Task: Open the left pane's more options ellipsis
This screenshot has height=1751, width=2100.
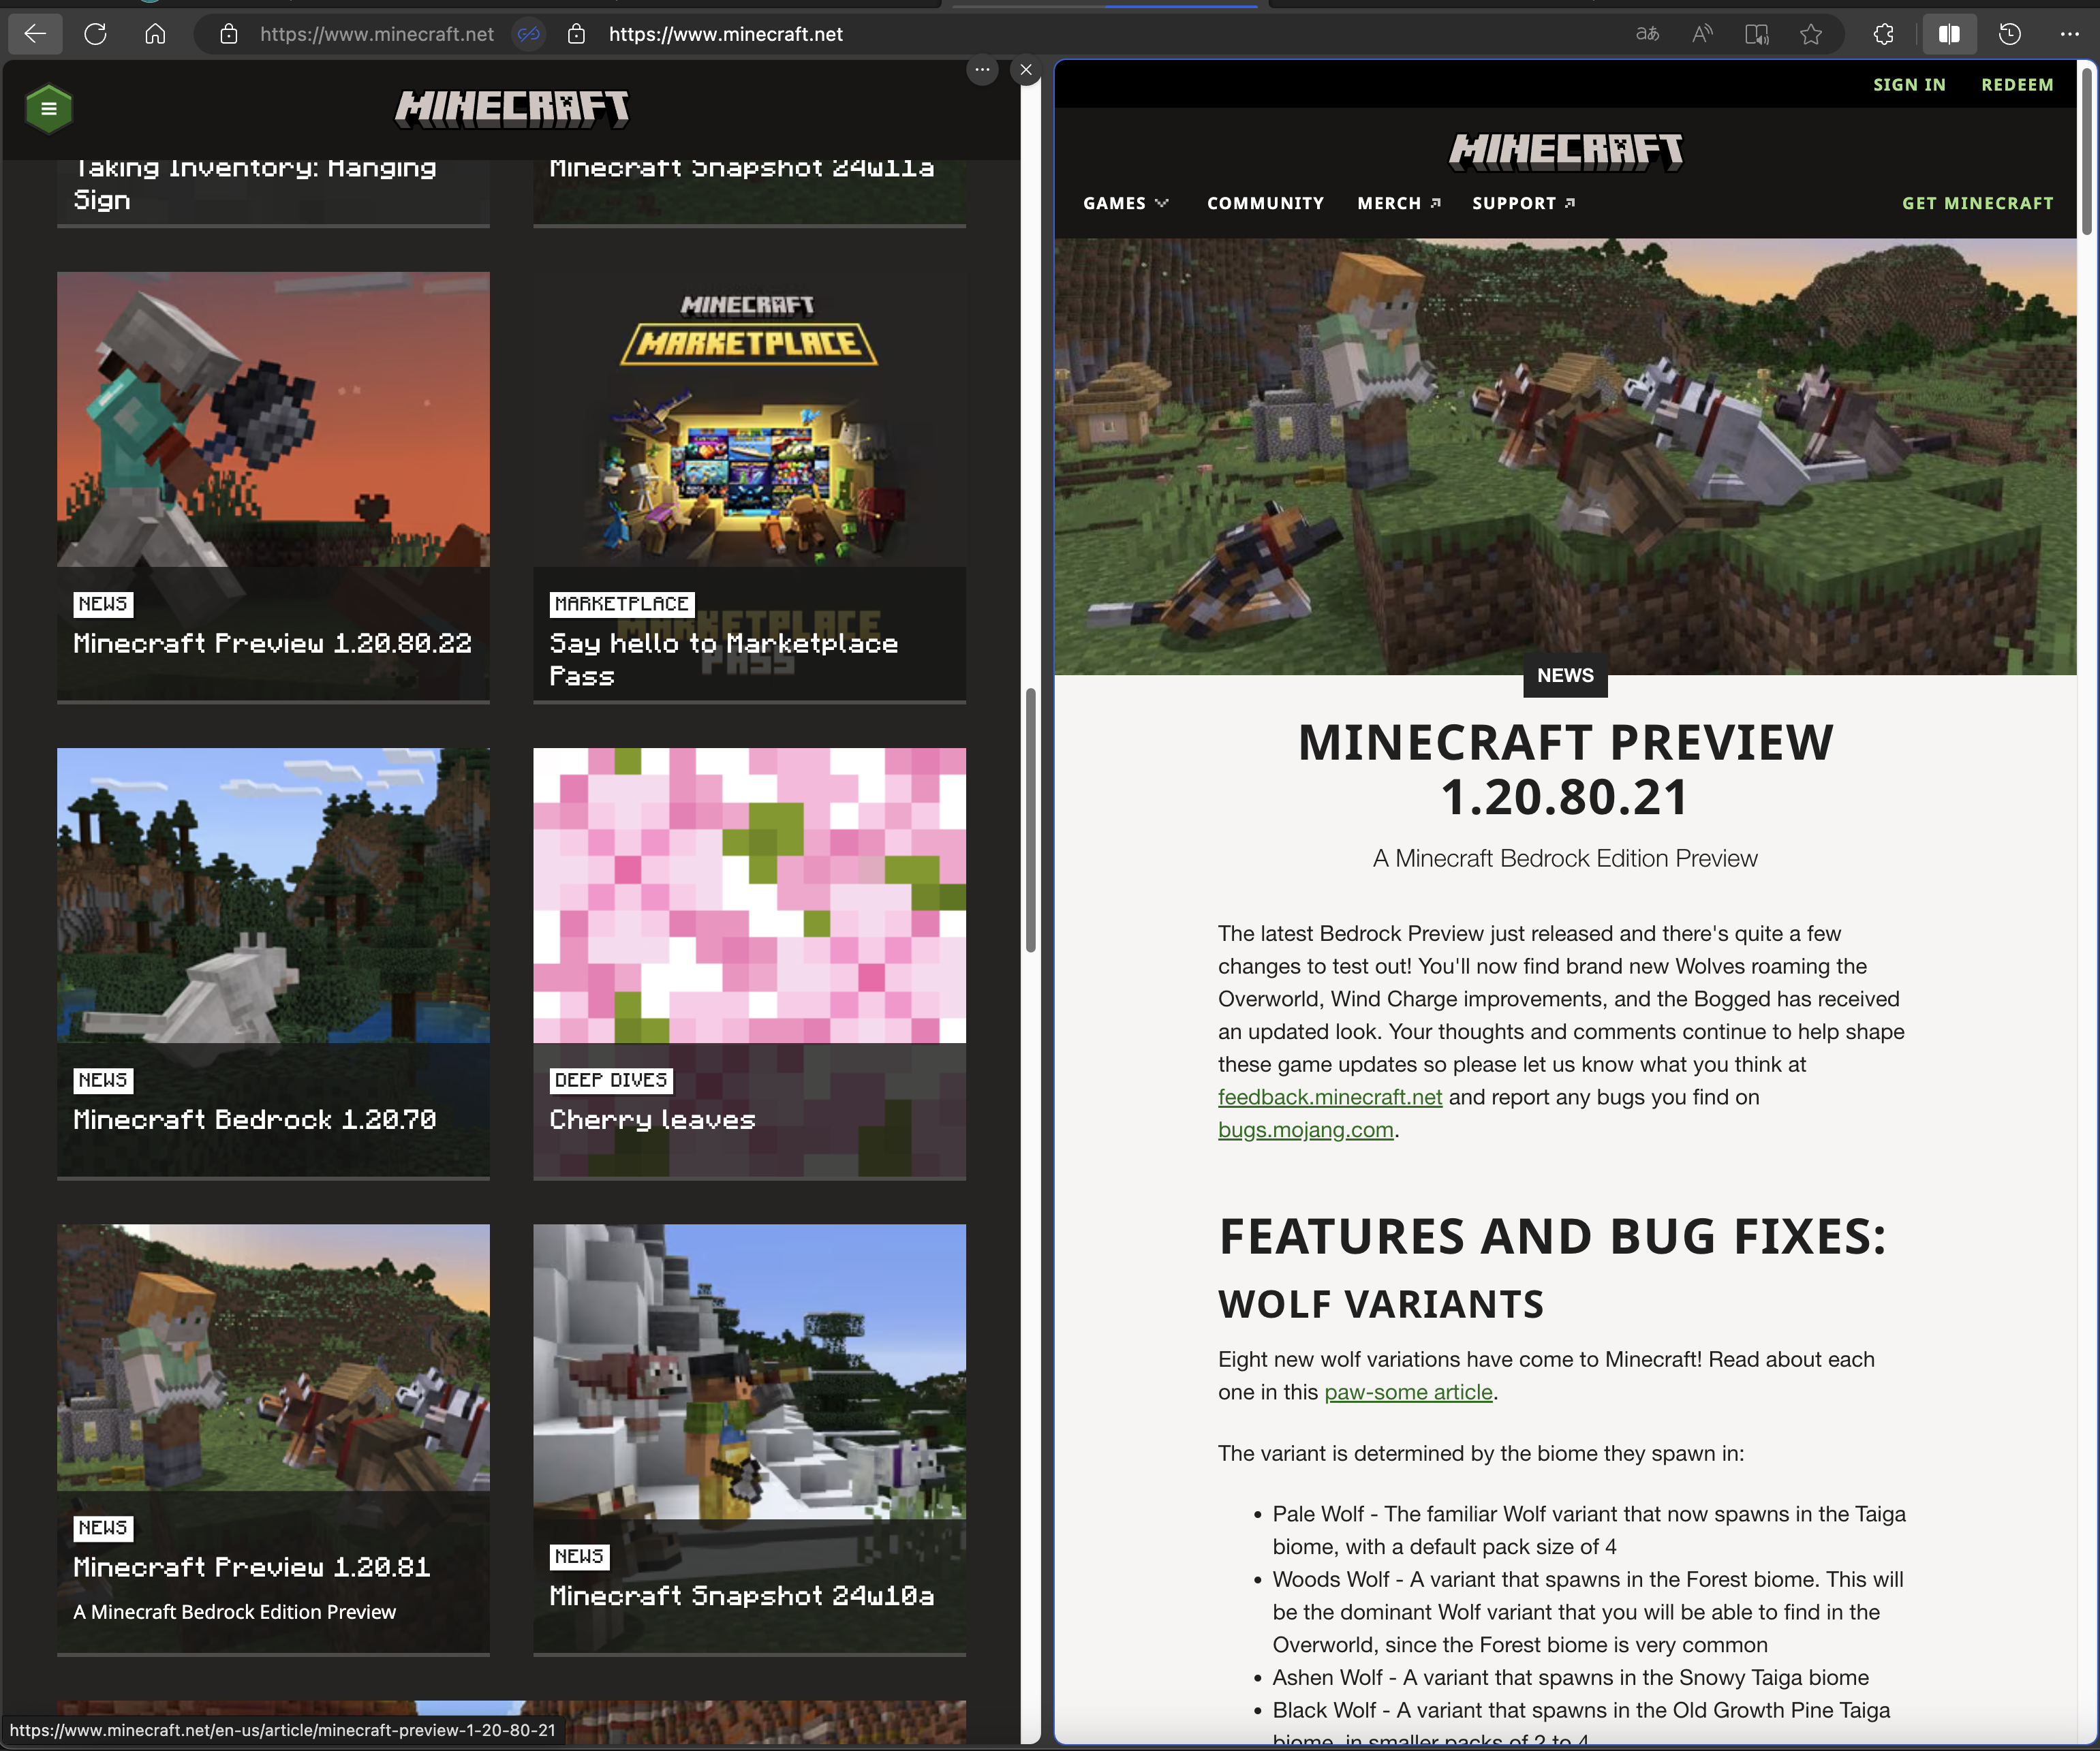Action: tap(982, 70)
